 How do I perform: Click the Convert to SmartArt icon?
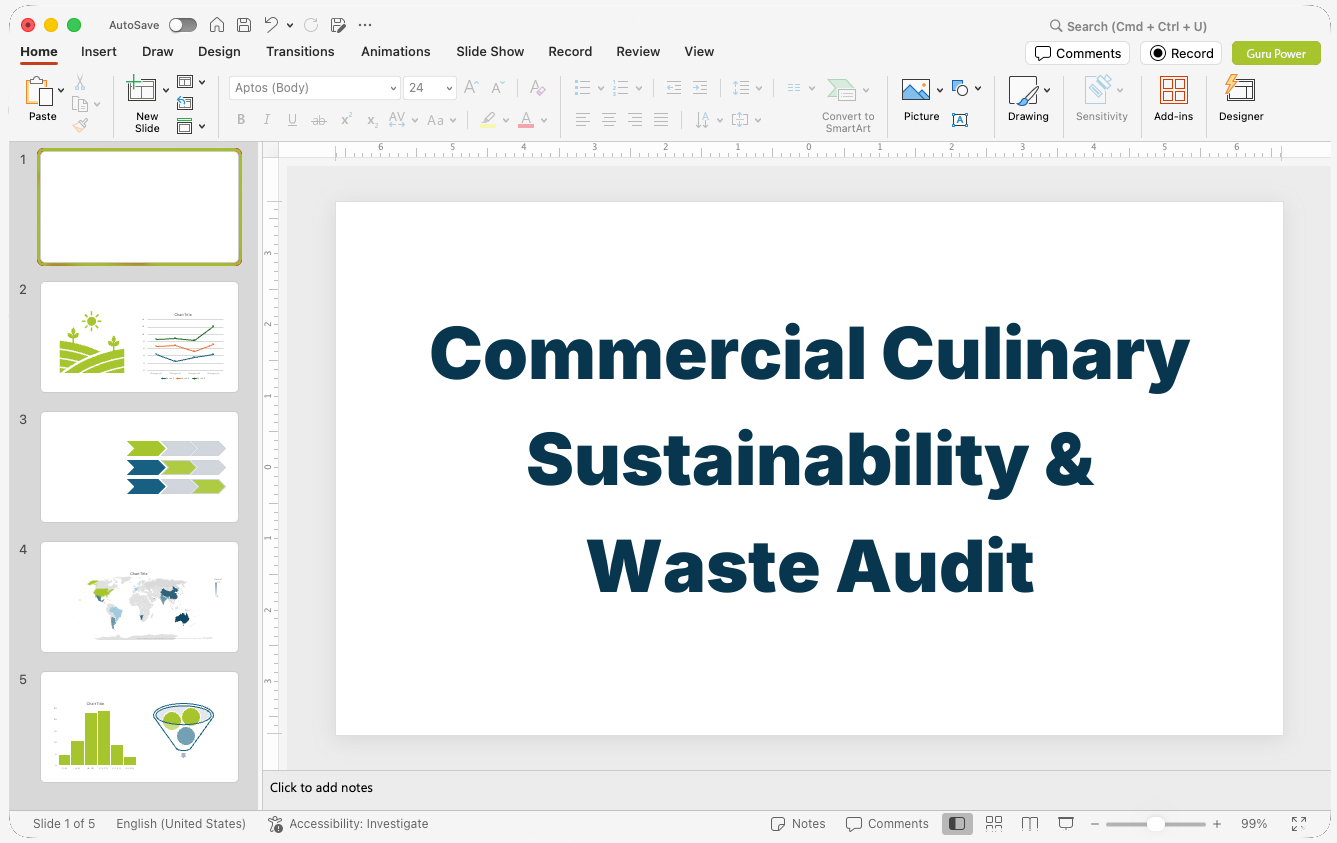(842, 90)
